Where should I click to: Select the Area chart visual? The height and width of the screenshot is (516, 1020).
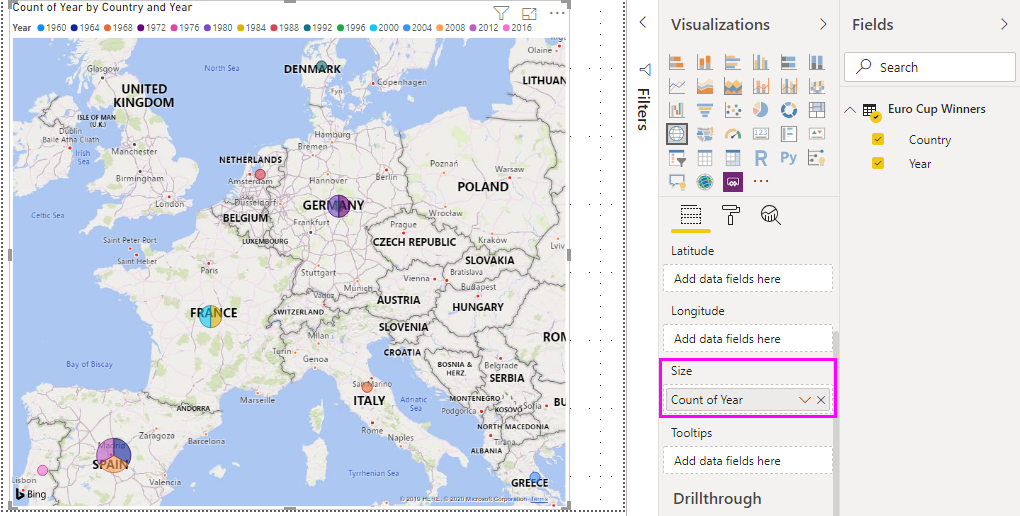[x=705, y=86]
